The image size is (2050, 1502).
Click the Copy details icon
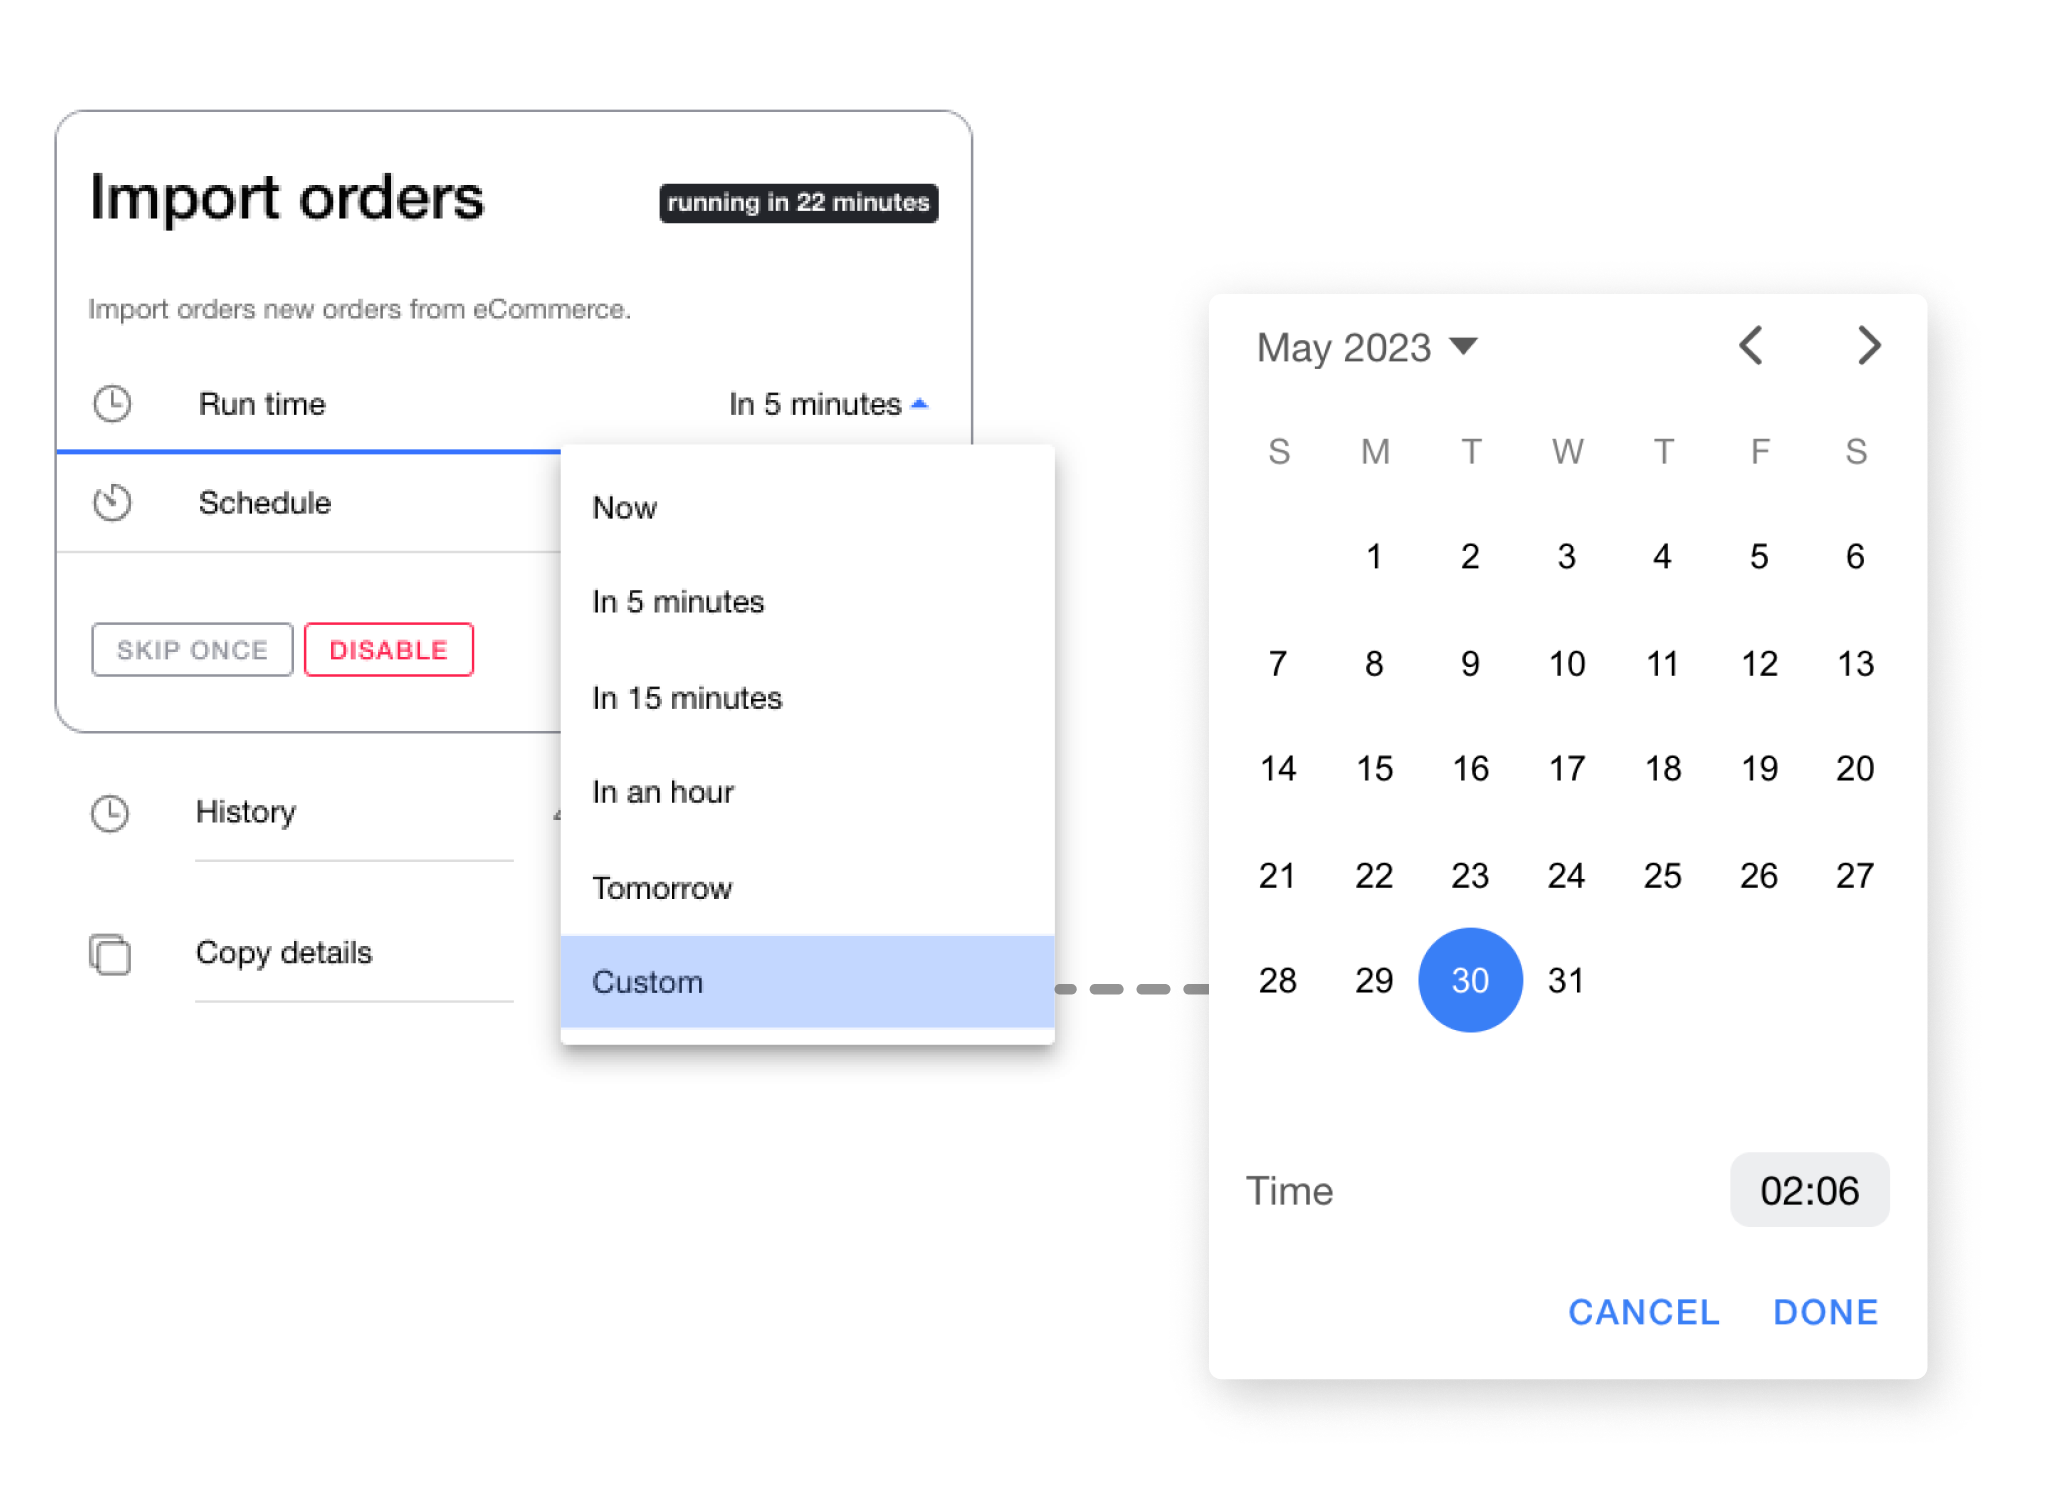[x=111, y=950]
